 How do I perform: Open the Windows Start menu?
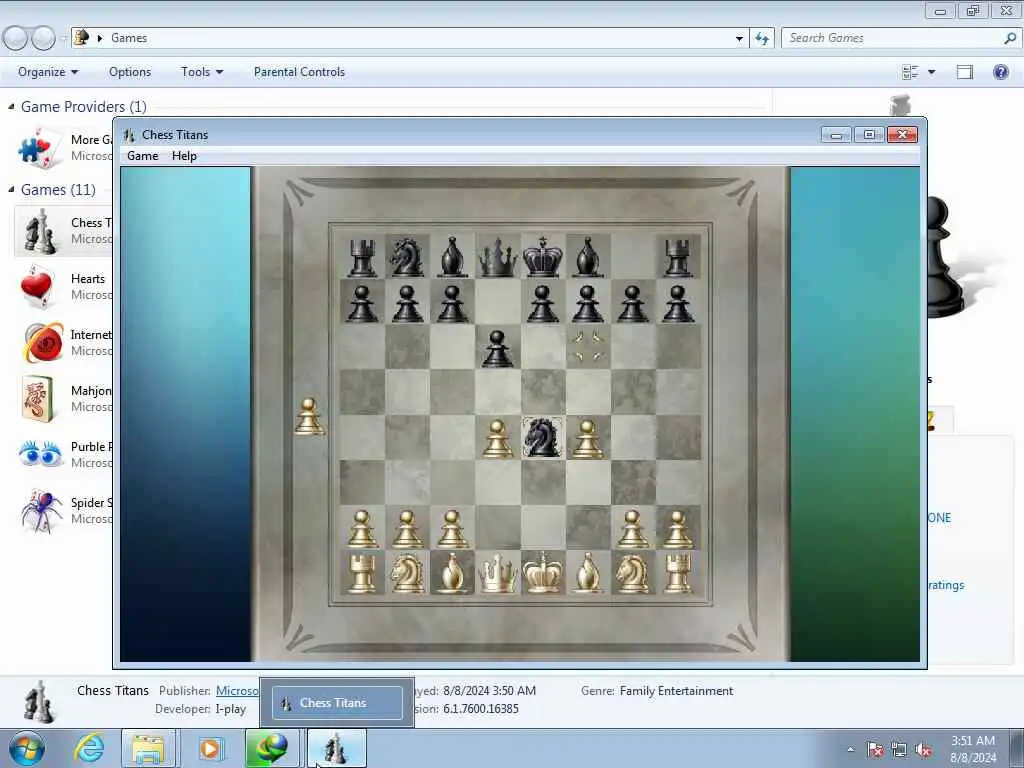click(26, 748)
